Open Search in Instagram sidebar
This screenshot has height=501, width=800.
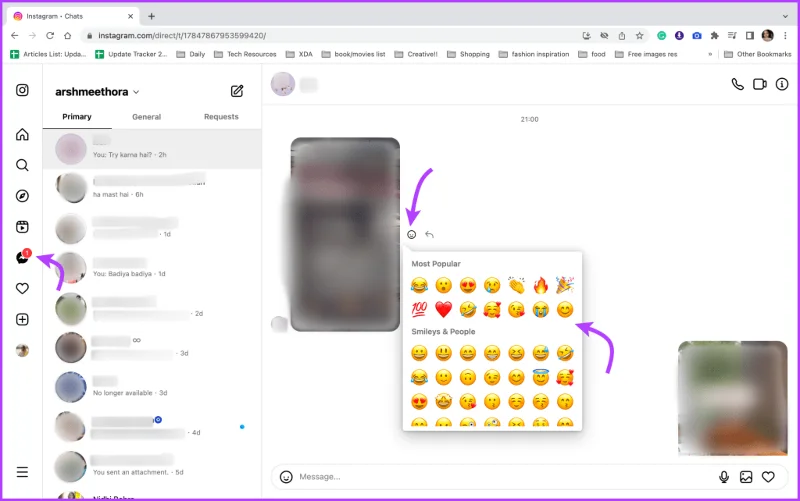click(x=22, y=165)
